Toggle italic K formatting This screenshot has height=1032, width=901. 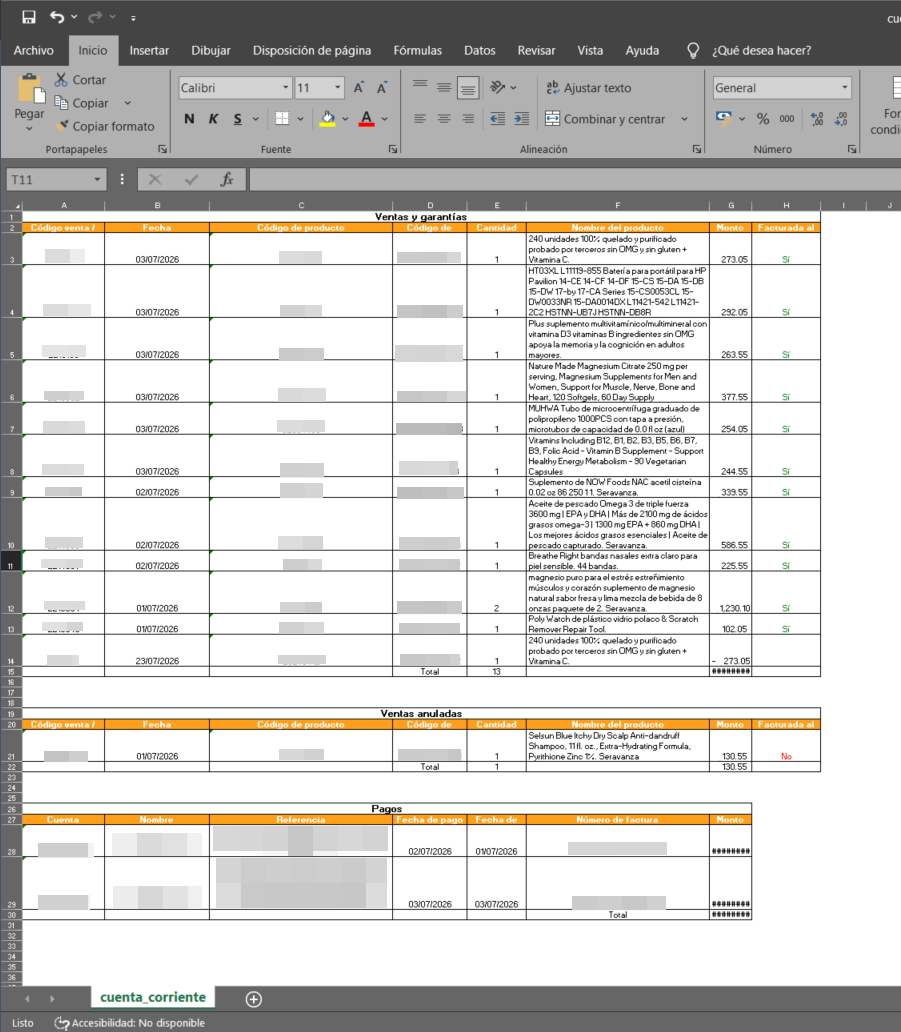coord(213,119)
